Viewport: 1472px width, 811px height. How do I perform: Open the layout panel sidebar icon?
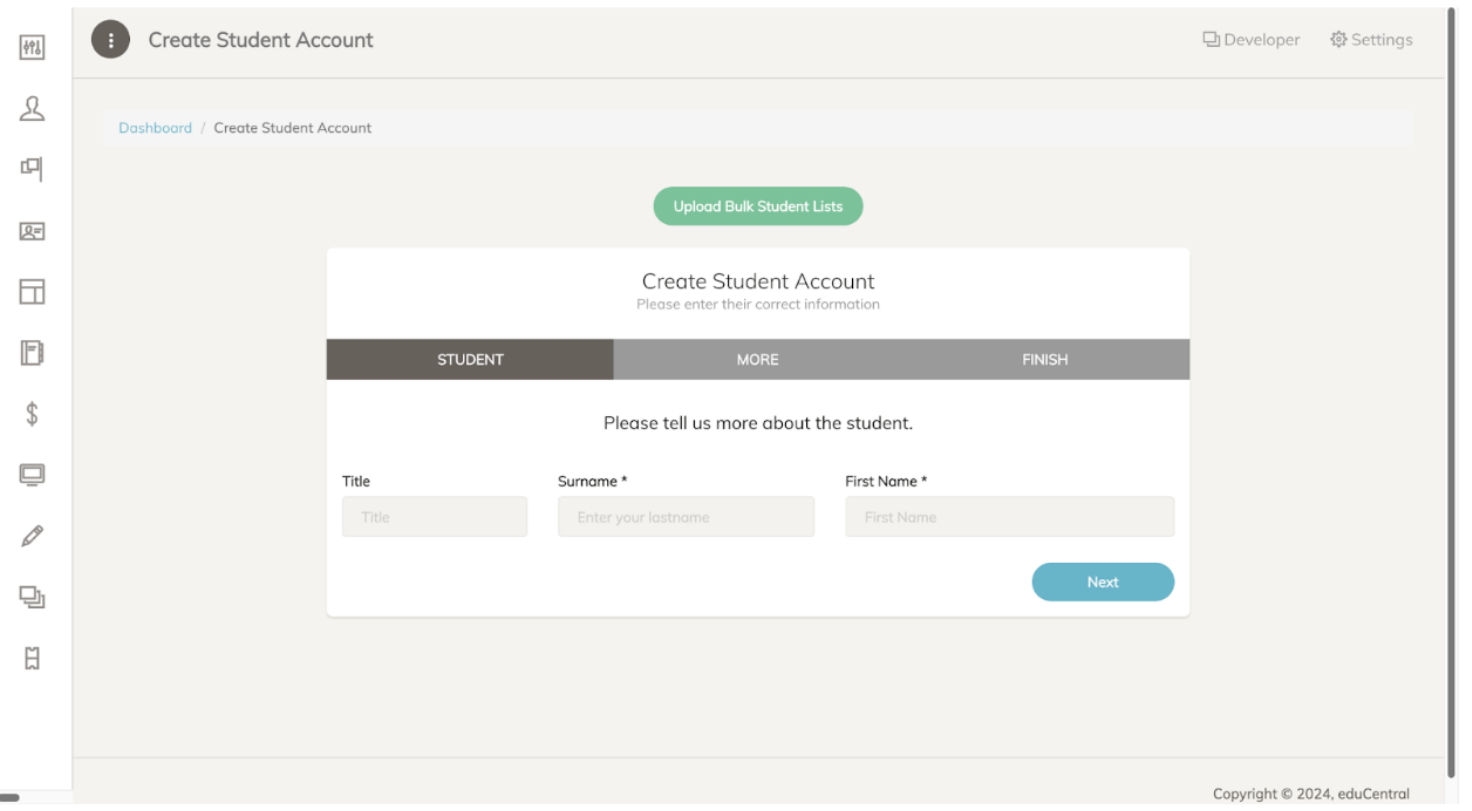[x=32, y=292]
